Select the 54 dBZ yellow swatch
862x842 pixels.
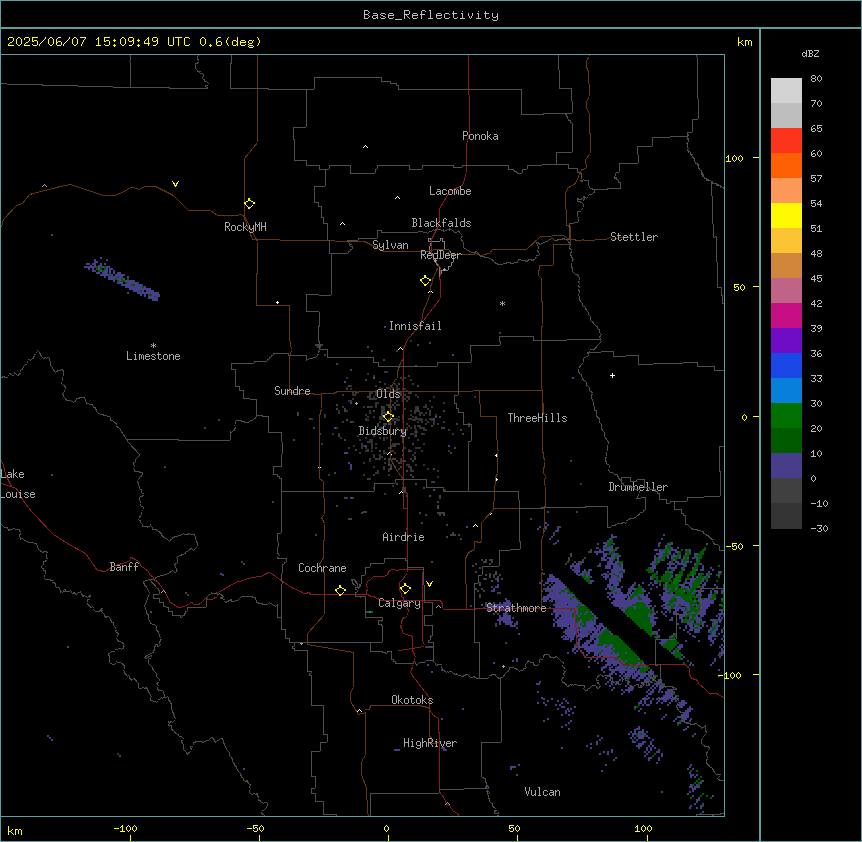coord(786,215)
